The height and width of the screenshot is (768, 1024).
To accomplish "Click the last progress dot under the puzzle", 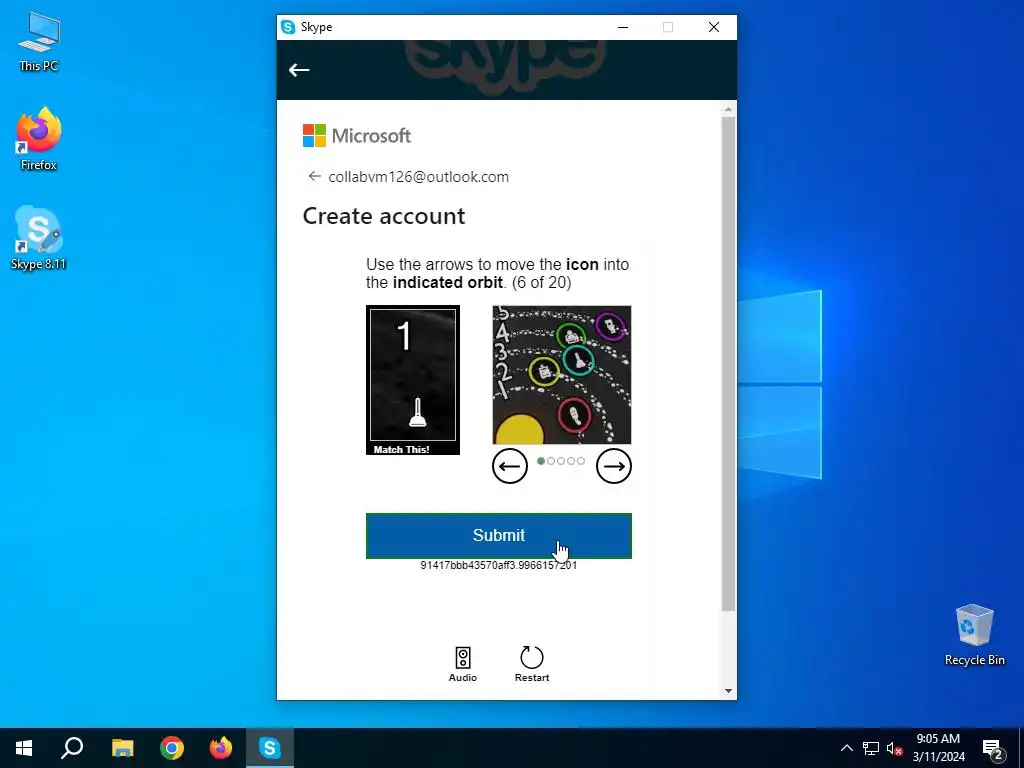I will click(x=581, y=460).
